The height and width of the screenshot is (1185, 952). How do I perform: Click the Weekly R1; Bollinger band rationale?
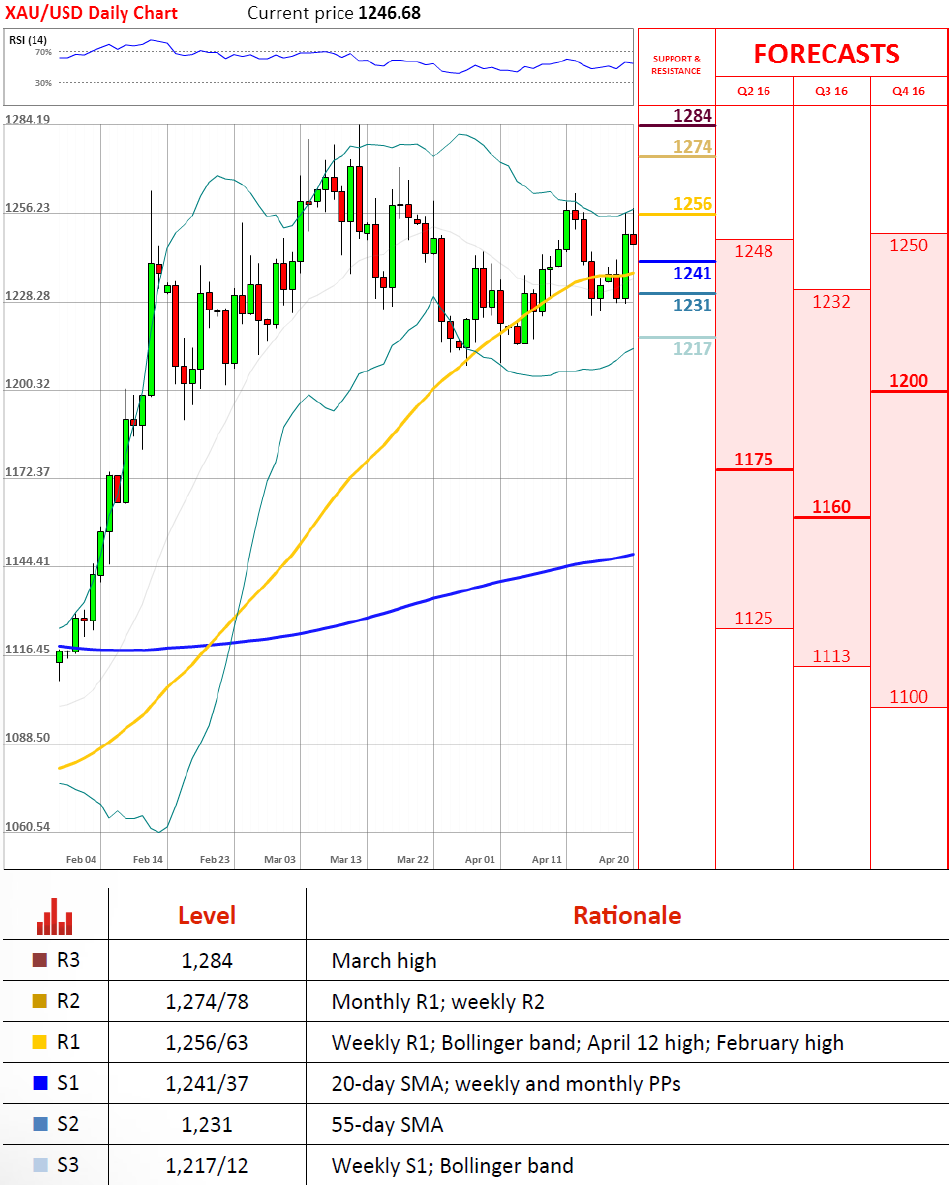click(x=587, y=1043)
